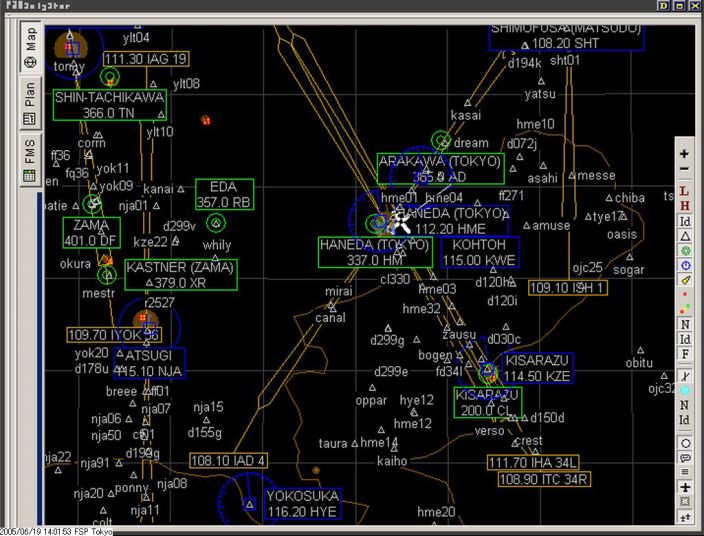Zoom out with the minus button
The width and height of the screenshot is (704, 536).
click(684, 169)
